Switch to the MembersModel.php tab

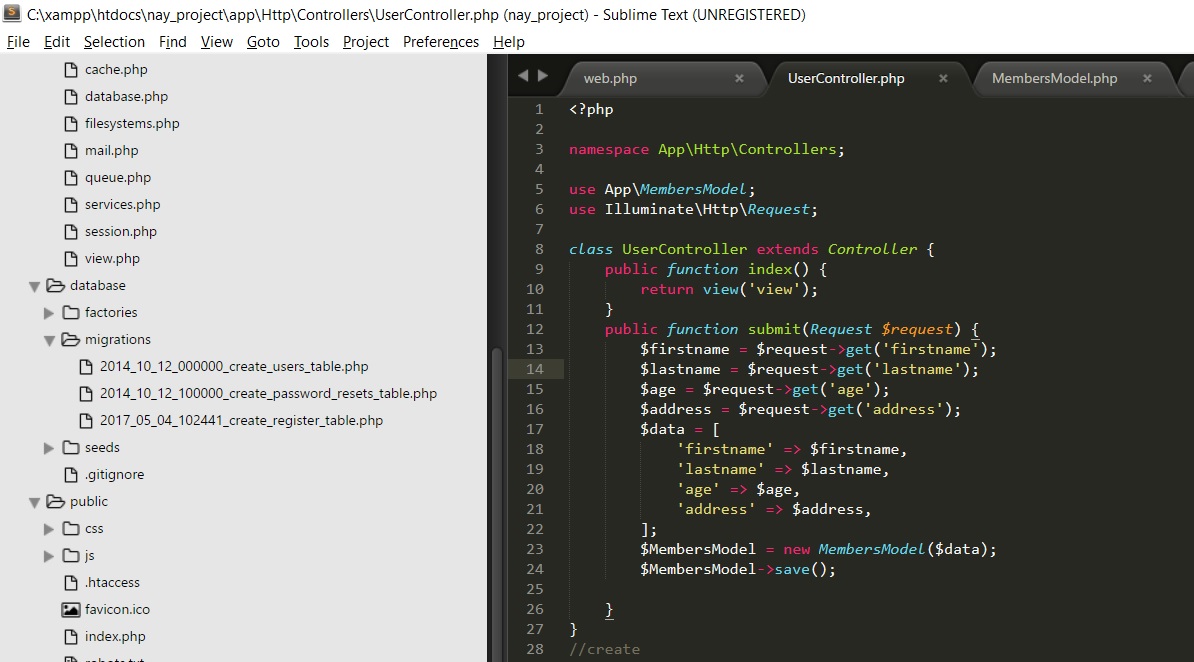[1053, 77]
